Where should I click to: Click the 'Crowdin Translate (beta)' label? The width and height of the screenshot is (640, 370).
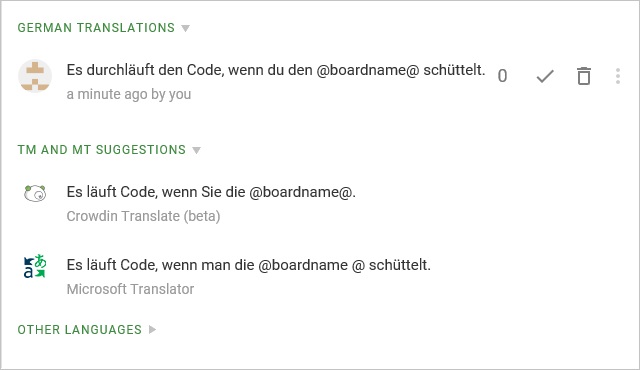(x=143, y=216)
